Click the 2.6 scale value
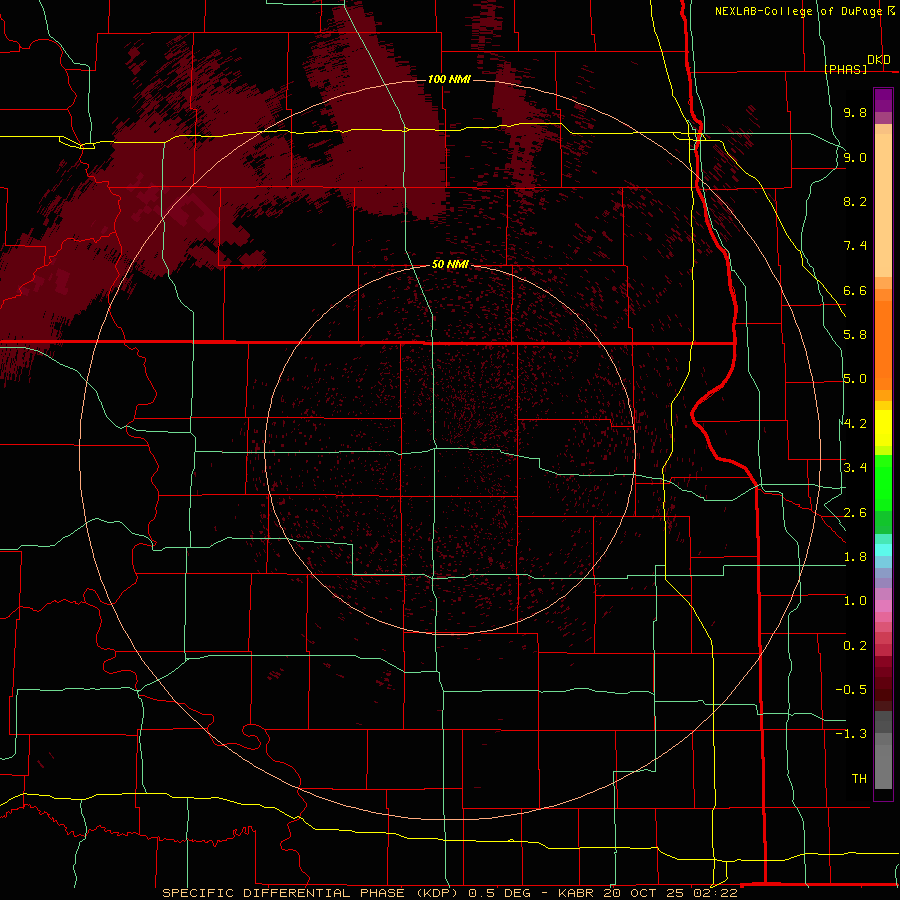 point(855,513)
